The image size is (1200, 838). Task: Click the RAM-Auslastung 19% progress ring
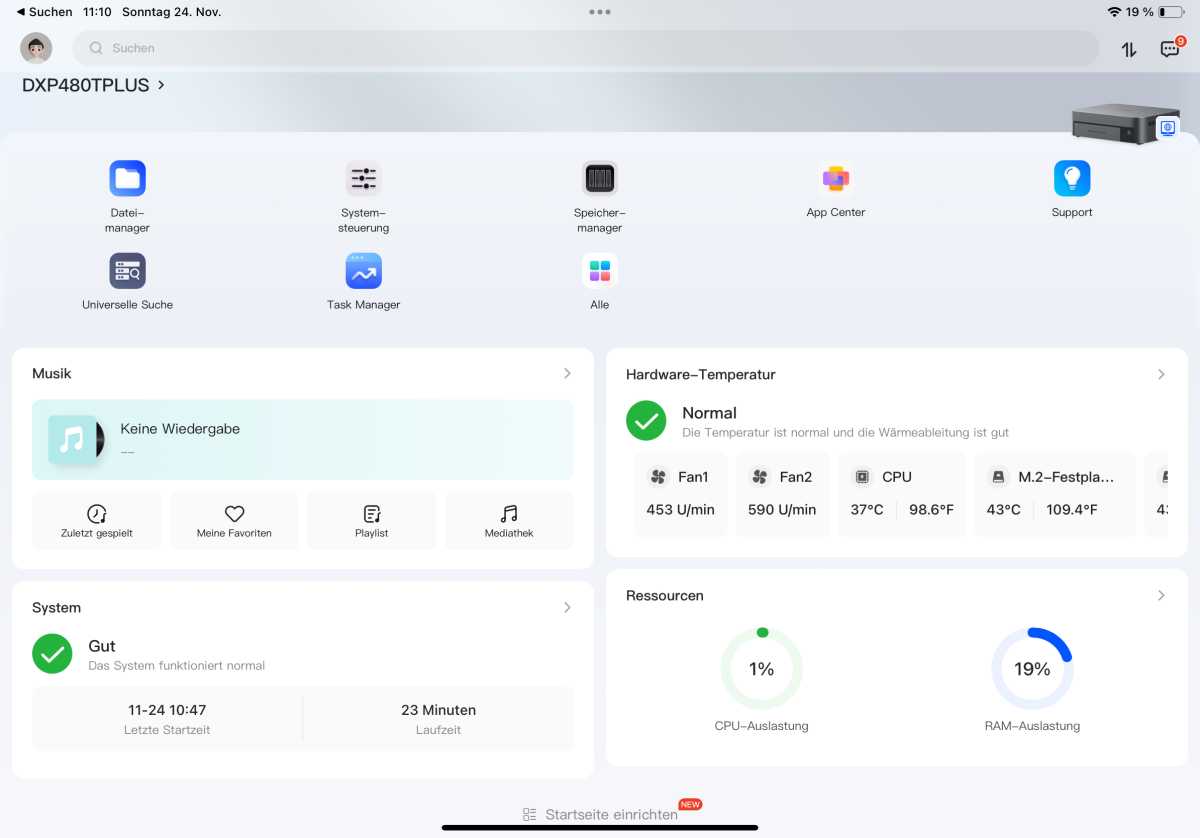[x=1032, y=668]
